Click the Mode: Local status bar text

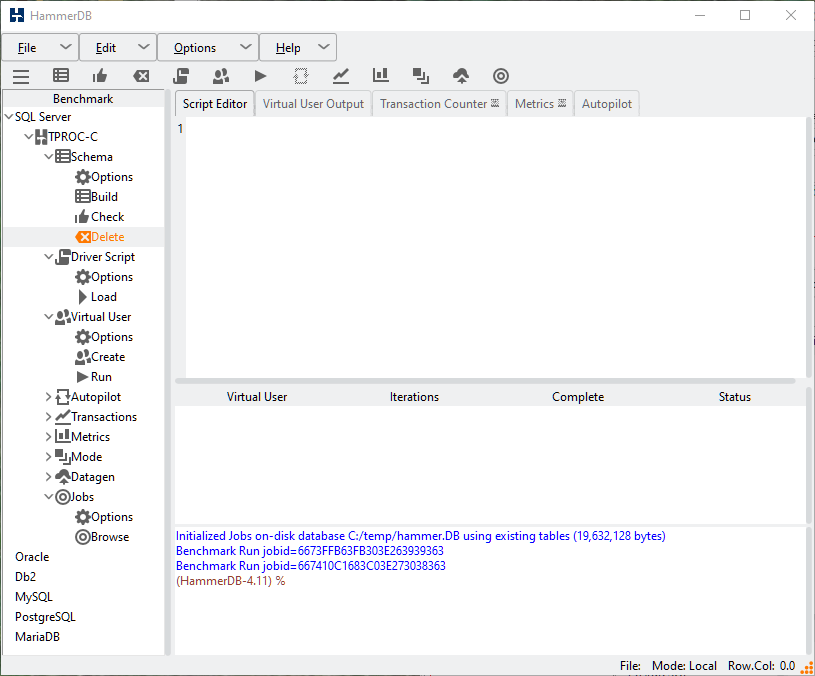click(x=684, y=666)
